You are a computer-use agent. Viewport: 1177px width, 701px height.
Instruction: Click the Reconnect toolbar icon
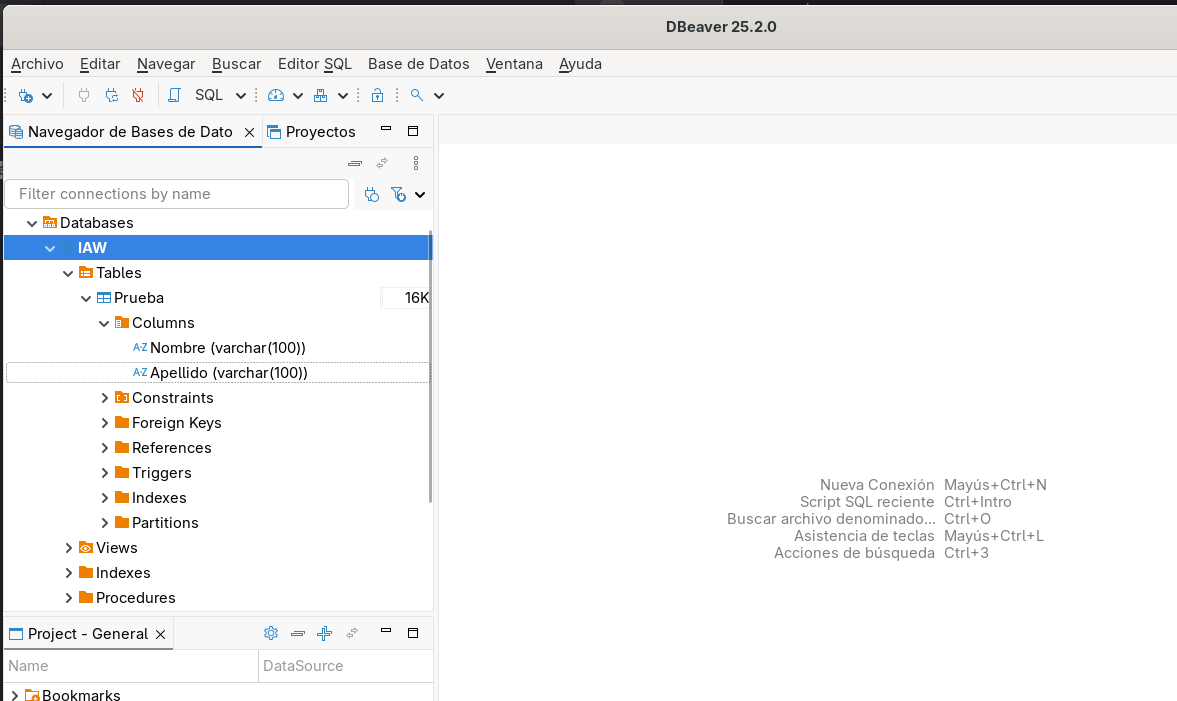(112, 95)
